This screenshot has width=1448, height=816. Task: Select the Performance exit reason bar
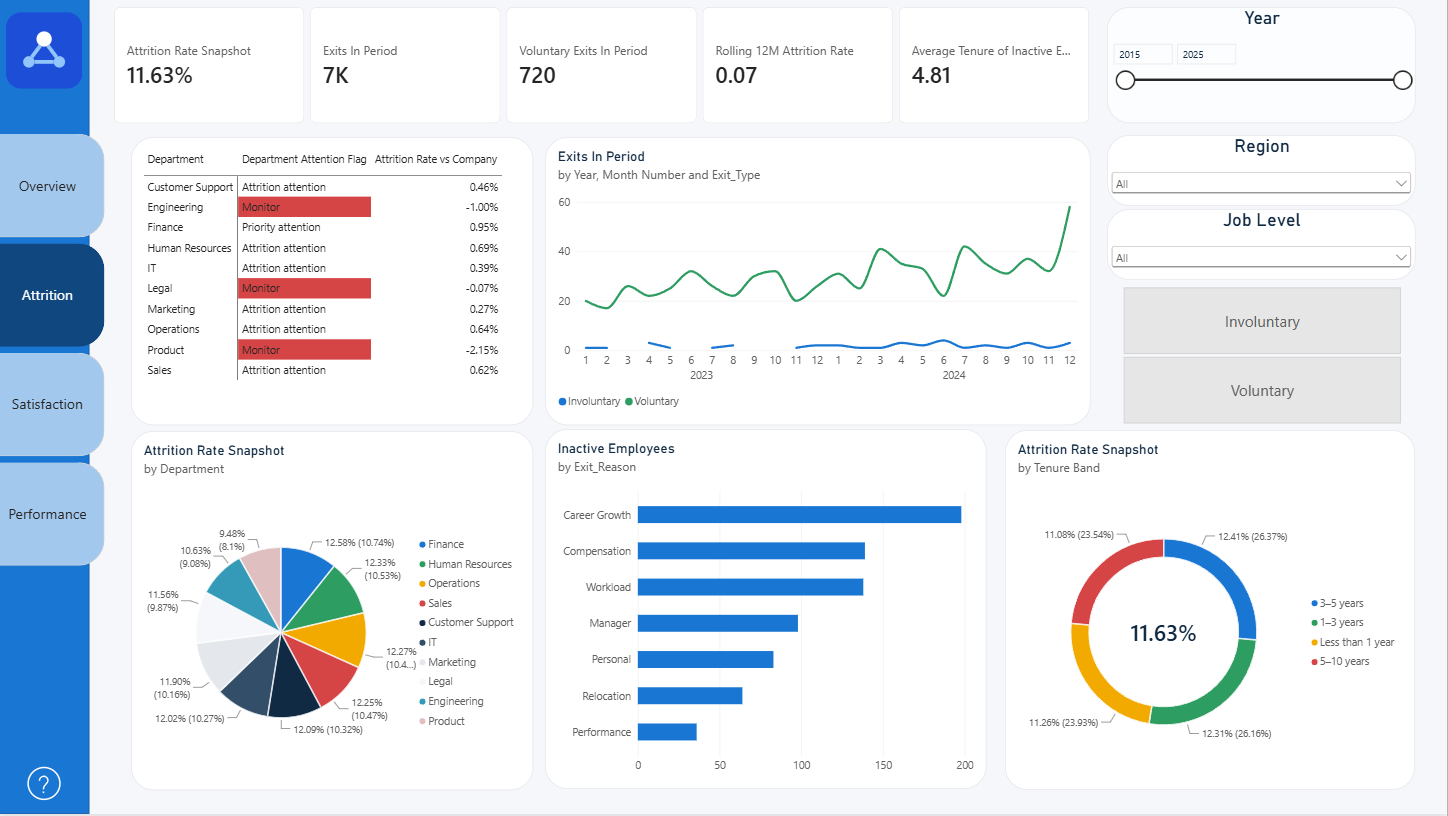pyautogui.click(x=667, y=732)
